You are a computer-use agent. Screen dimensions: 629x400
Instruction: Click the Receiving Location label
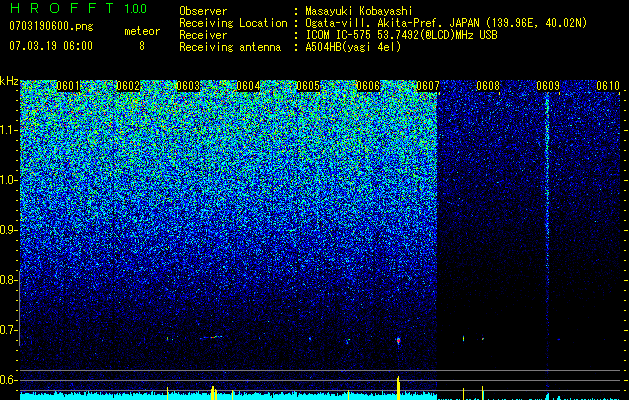233,23
